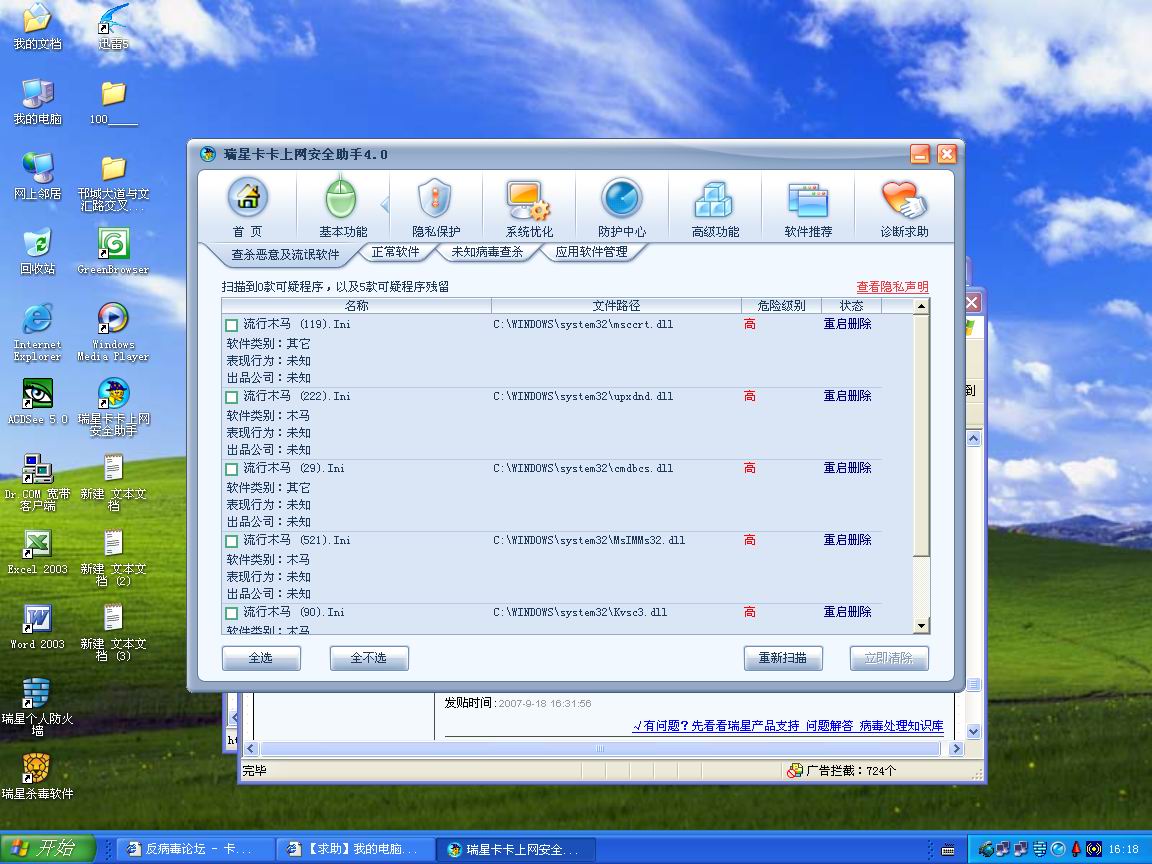Click path C:\WINDOWS\system32\Kvsc3.dll
The width and height of the screenshot is (1152, 864).
point(580,612)
